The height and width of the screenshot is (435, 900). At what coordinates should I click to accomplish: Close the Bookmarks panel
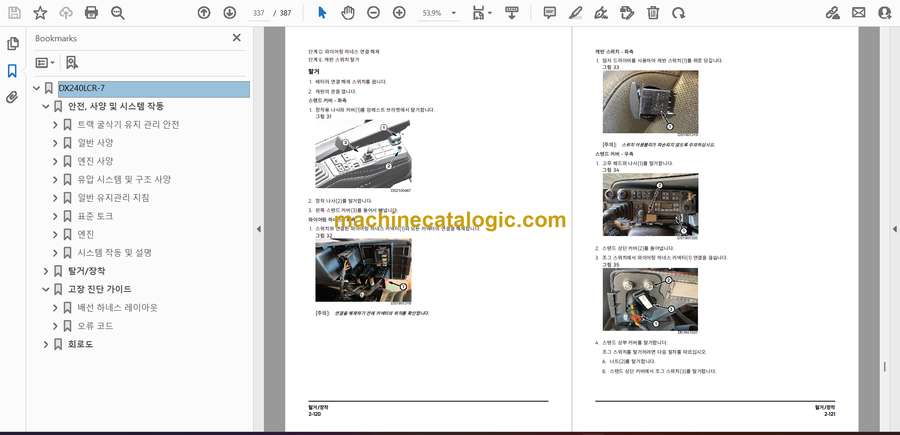[x=237, y=38]
